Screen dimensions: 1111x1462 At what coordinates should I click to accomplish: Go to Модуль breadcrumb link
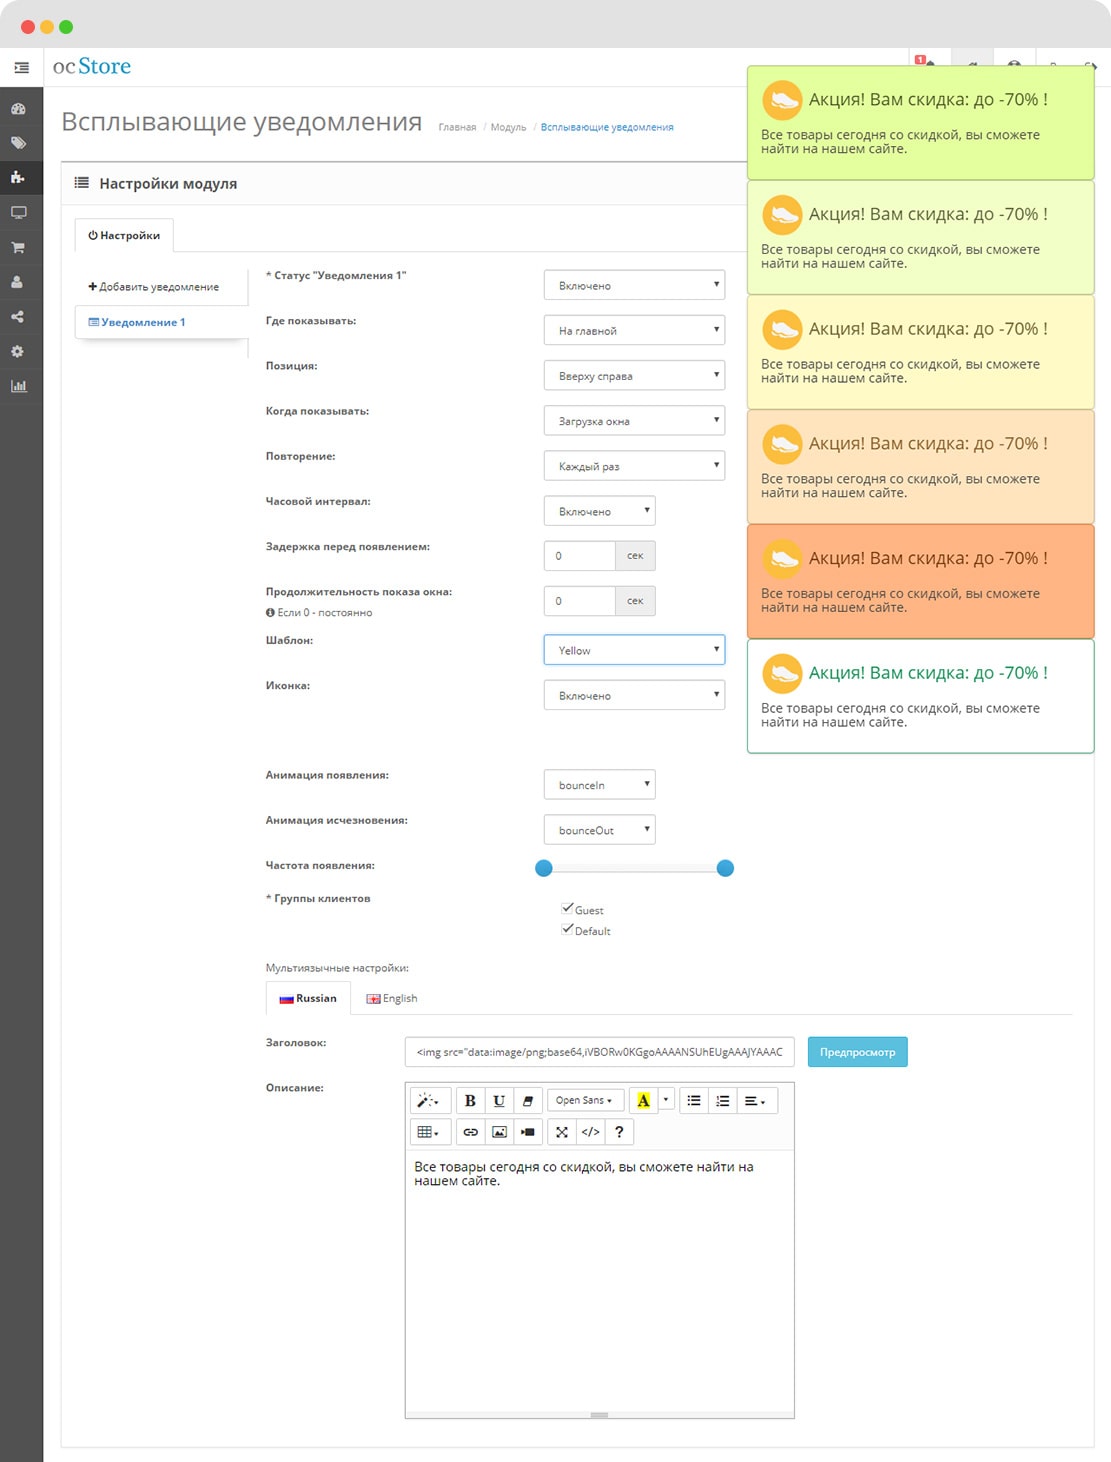coord(508,127)
